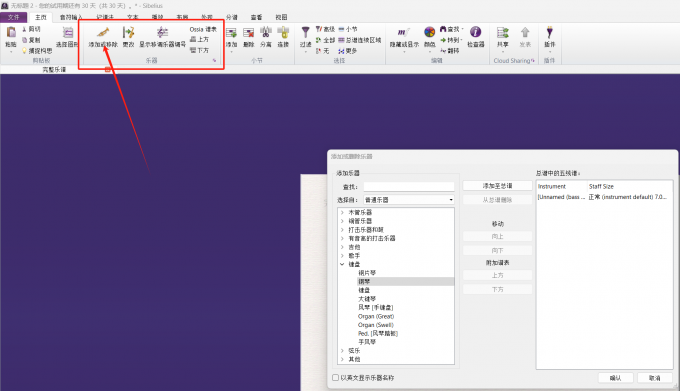Click the 向下 move down button
Image resolution: width=680 pixels, height=391 pixels.
click(x=497, y=251)
